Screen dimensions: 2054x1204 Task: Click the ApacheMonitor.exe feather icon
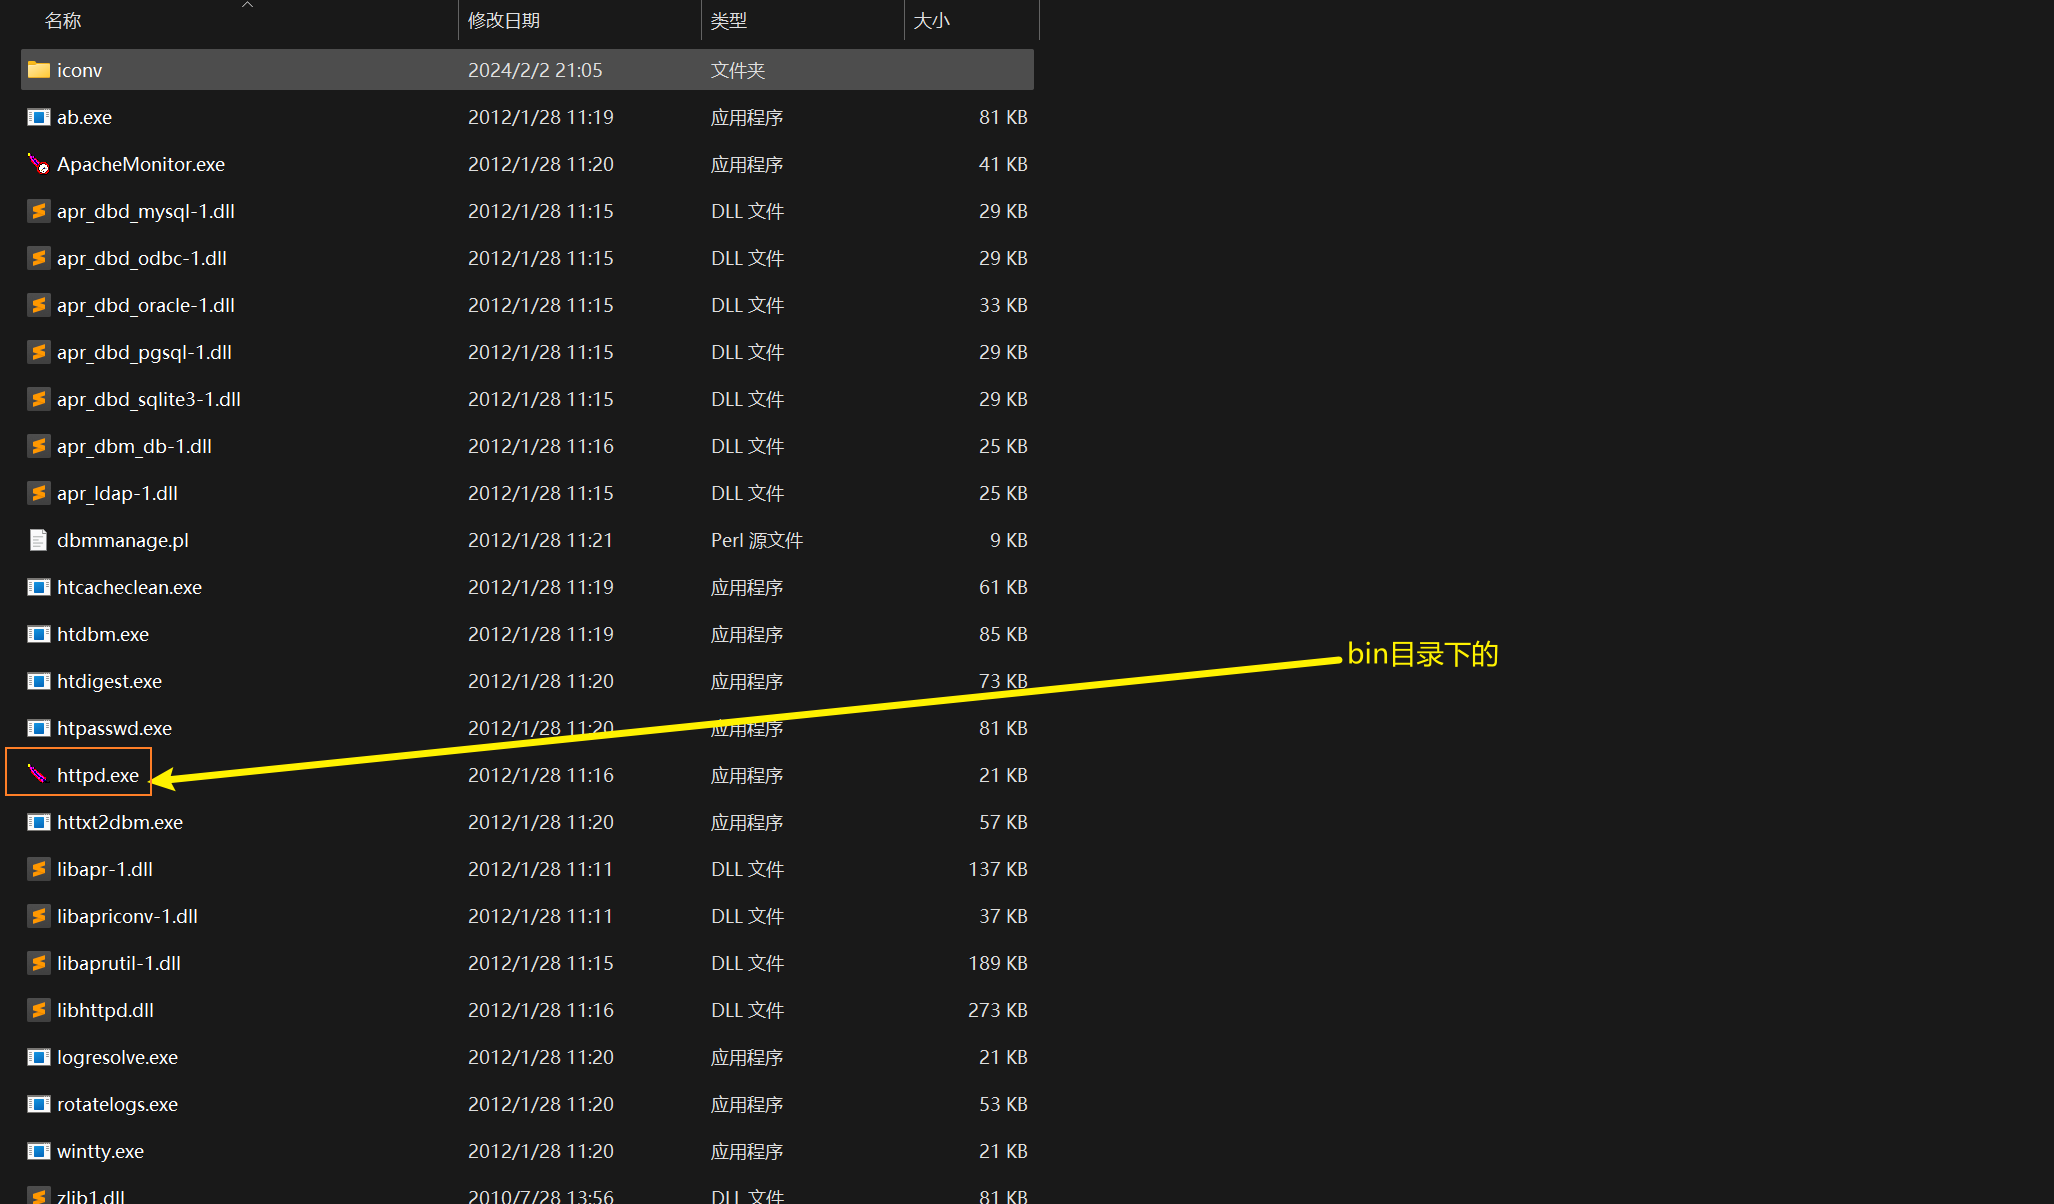point(38,164)
